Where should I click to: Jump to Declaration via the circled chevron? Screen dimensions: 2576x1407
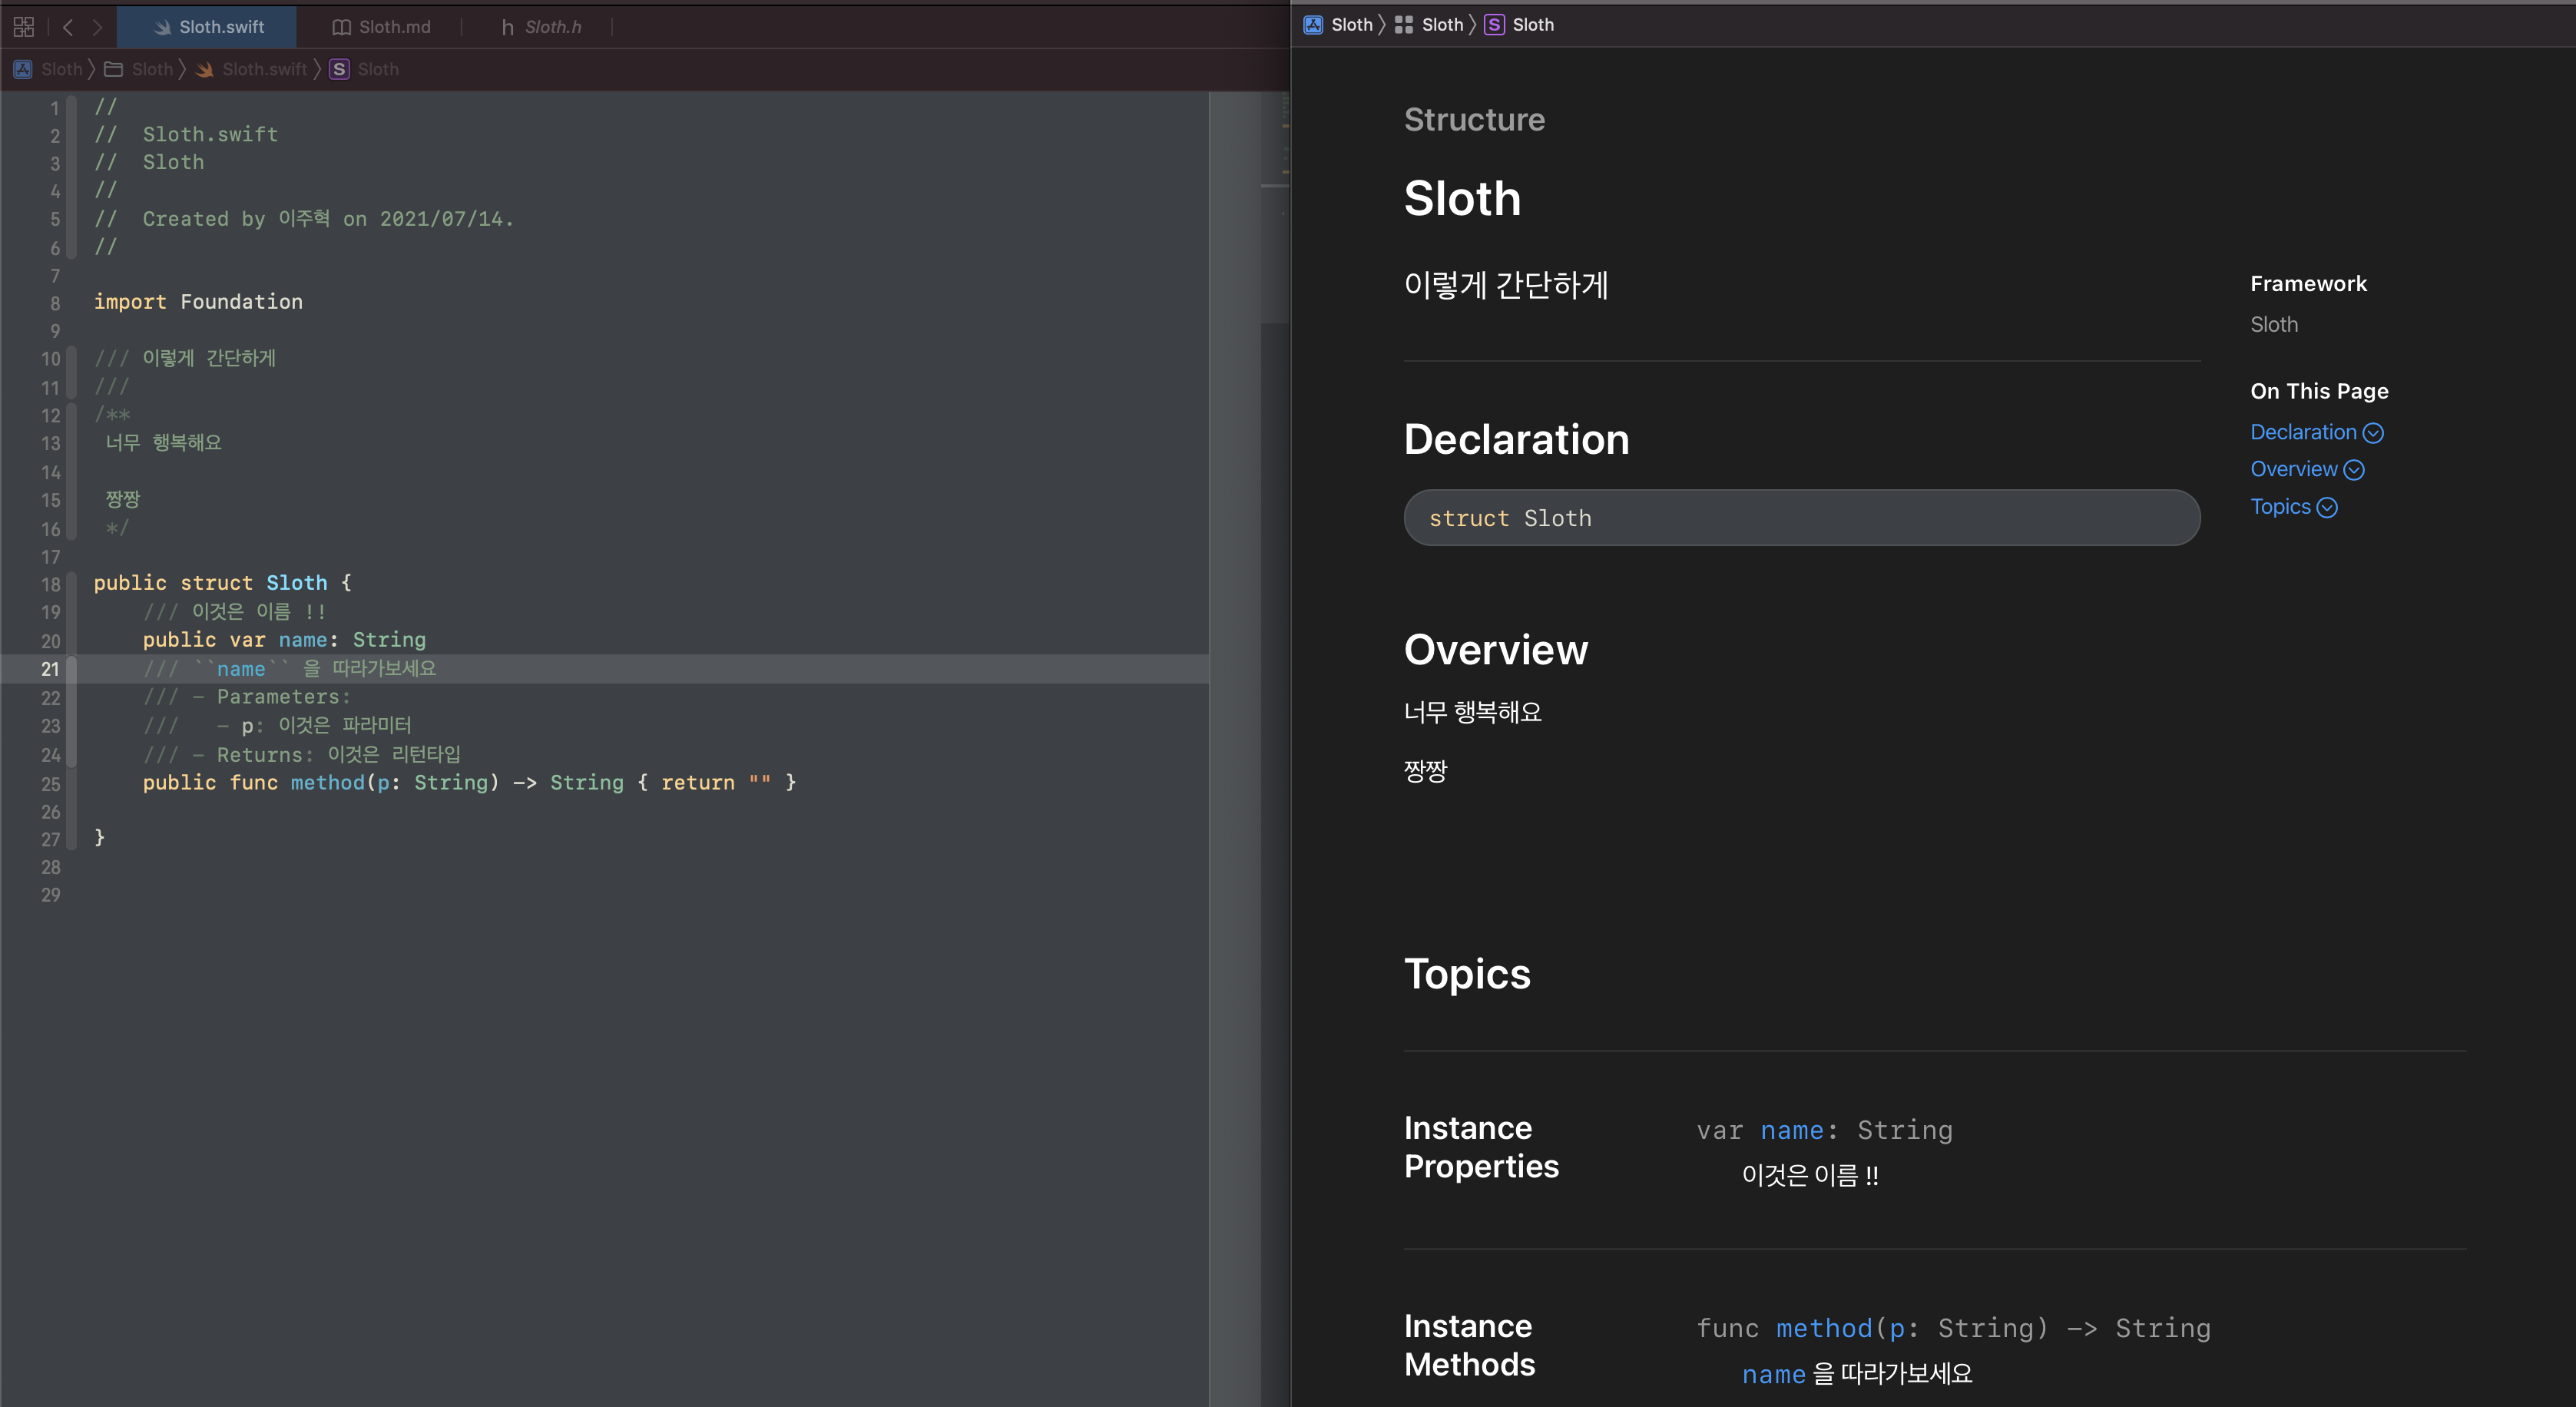[2373, 433]
